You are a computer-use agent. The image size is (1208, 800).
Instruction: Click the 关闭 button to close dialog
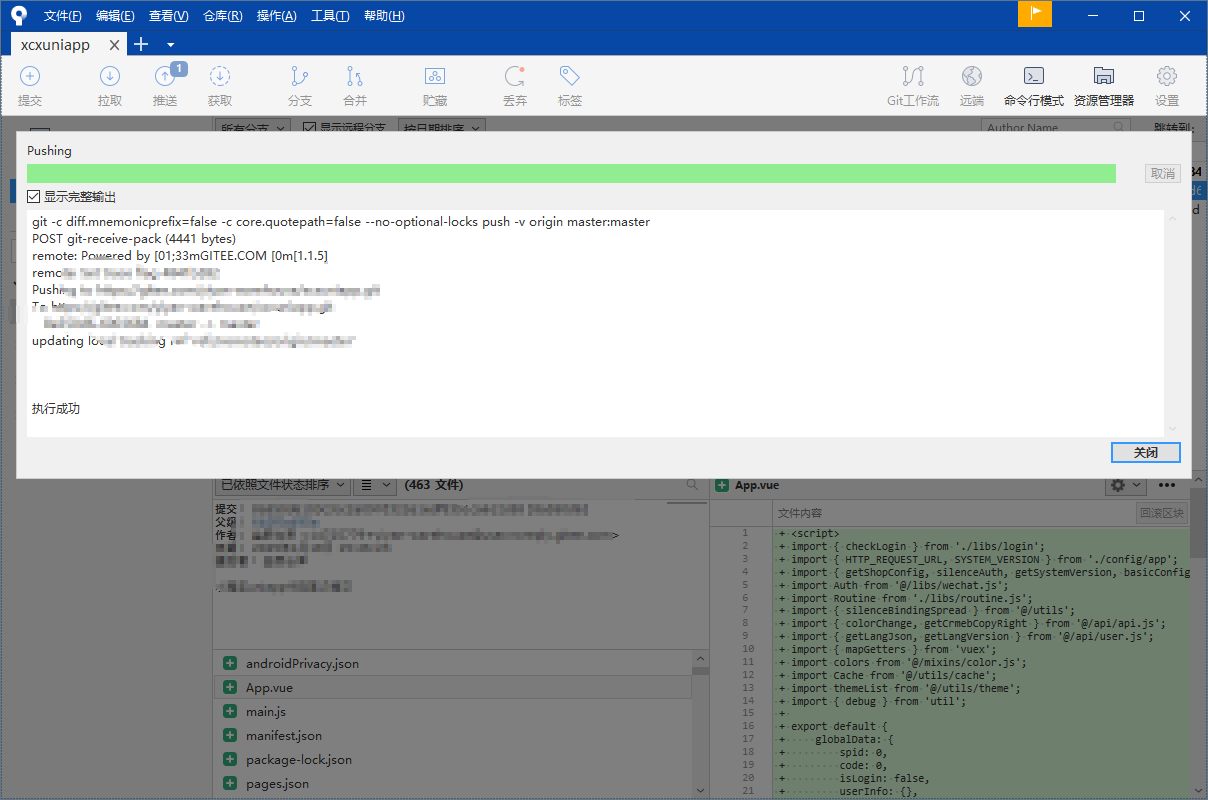pyautogui.click(x=1145, y=452)
